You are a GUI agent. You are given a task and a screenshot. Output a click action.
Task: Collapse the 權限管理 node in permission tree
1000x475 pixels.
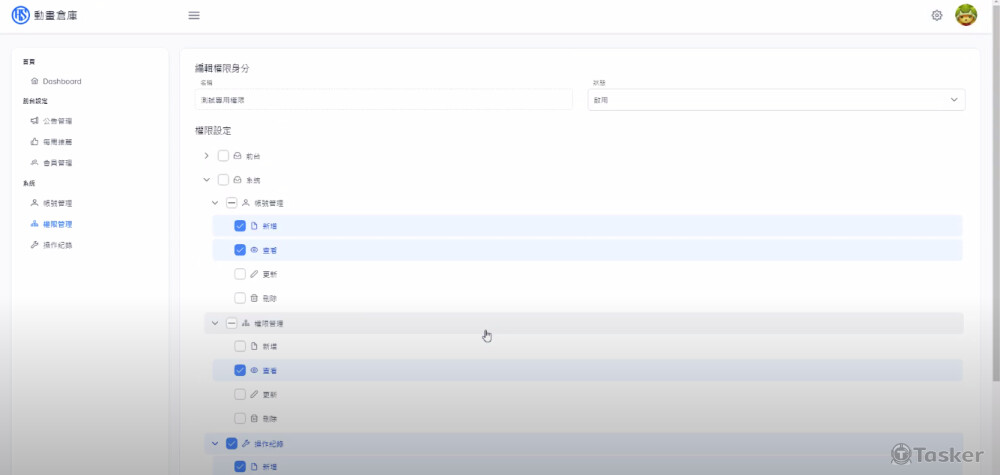[214, 323]
